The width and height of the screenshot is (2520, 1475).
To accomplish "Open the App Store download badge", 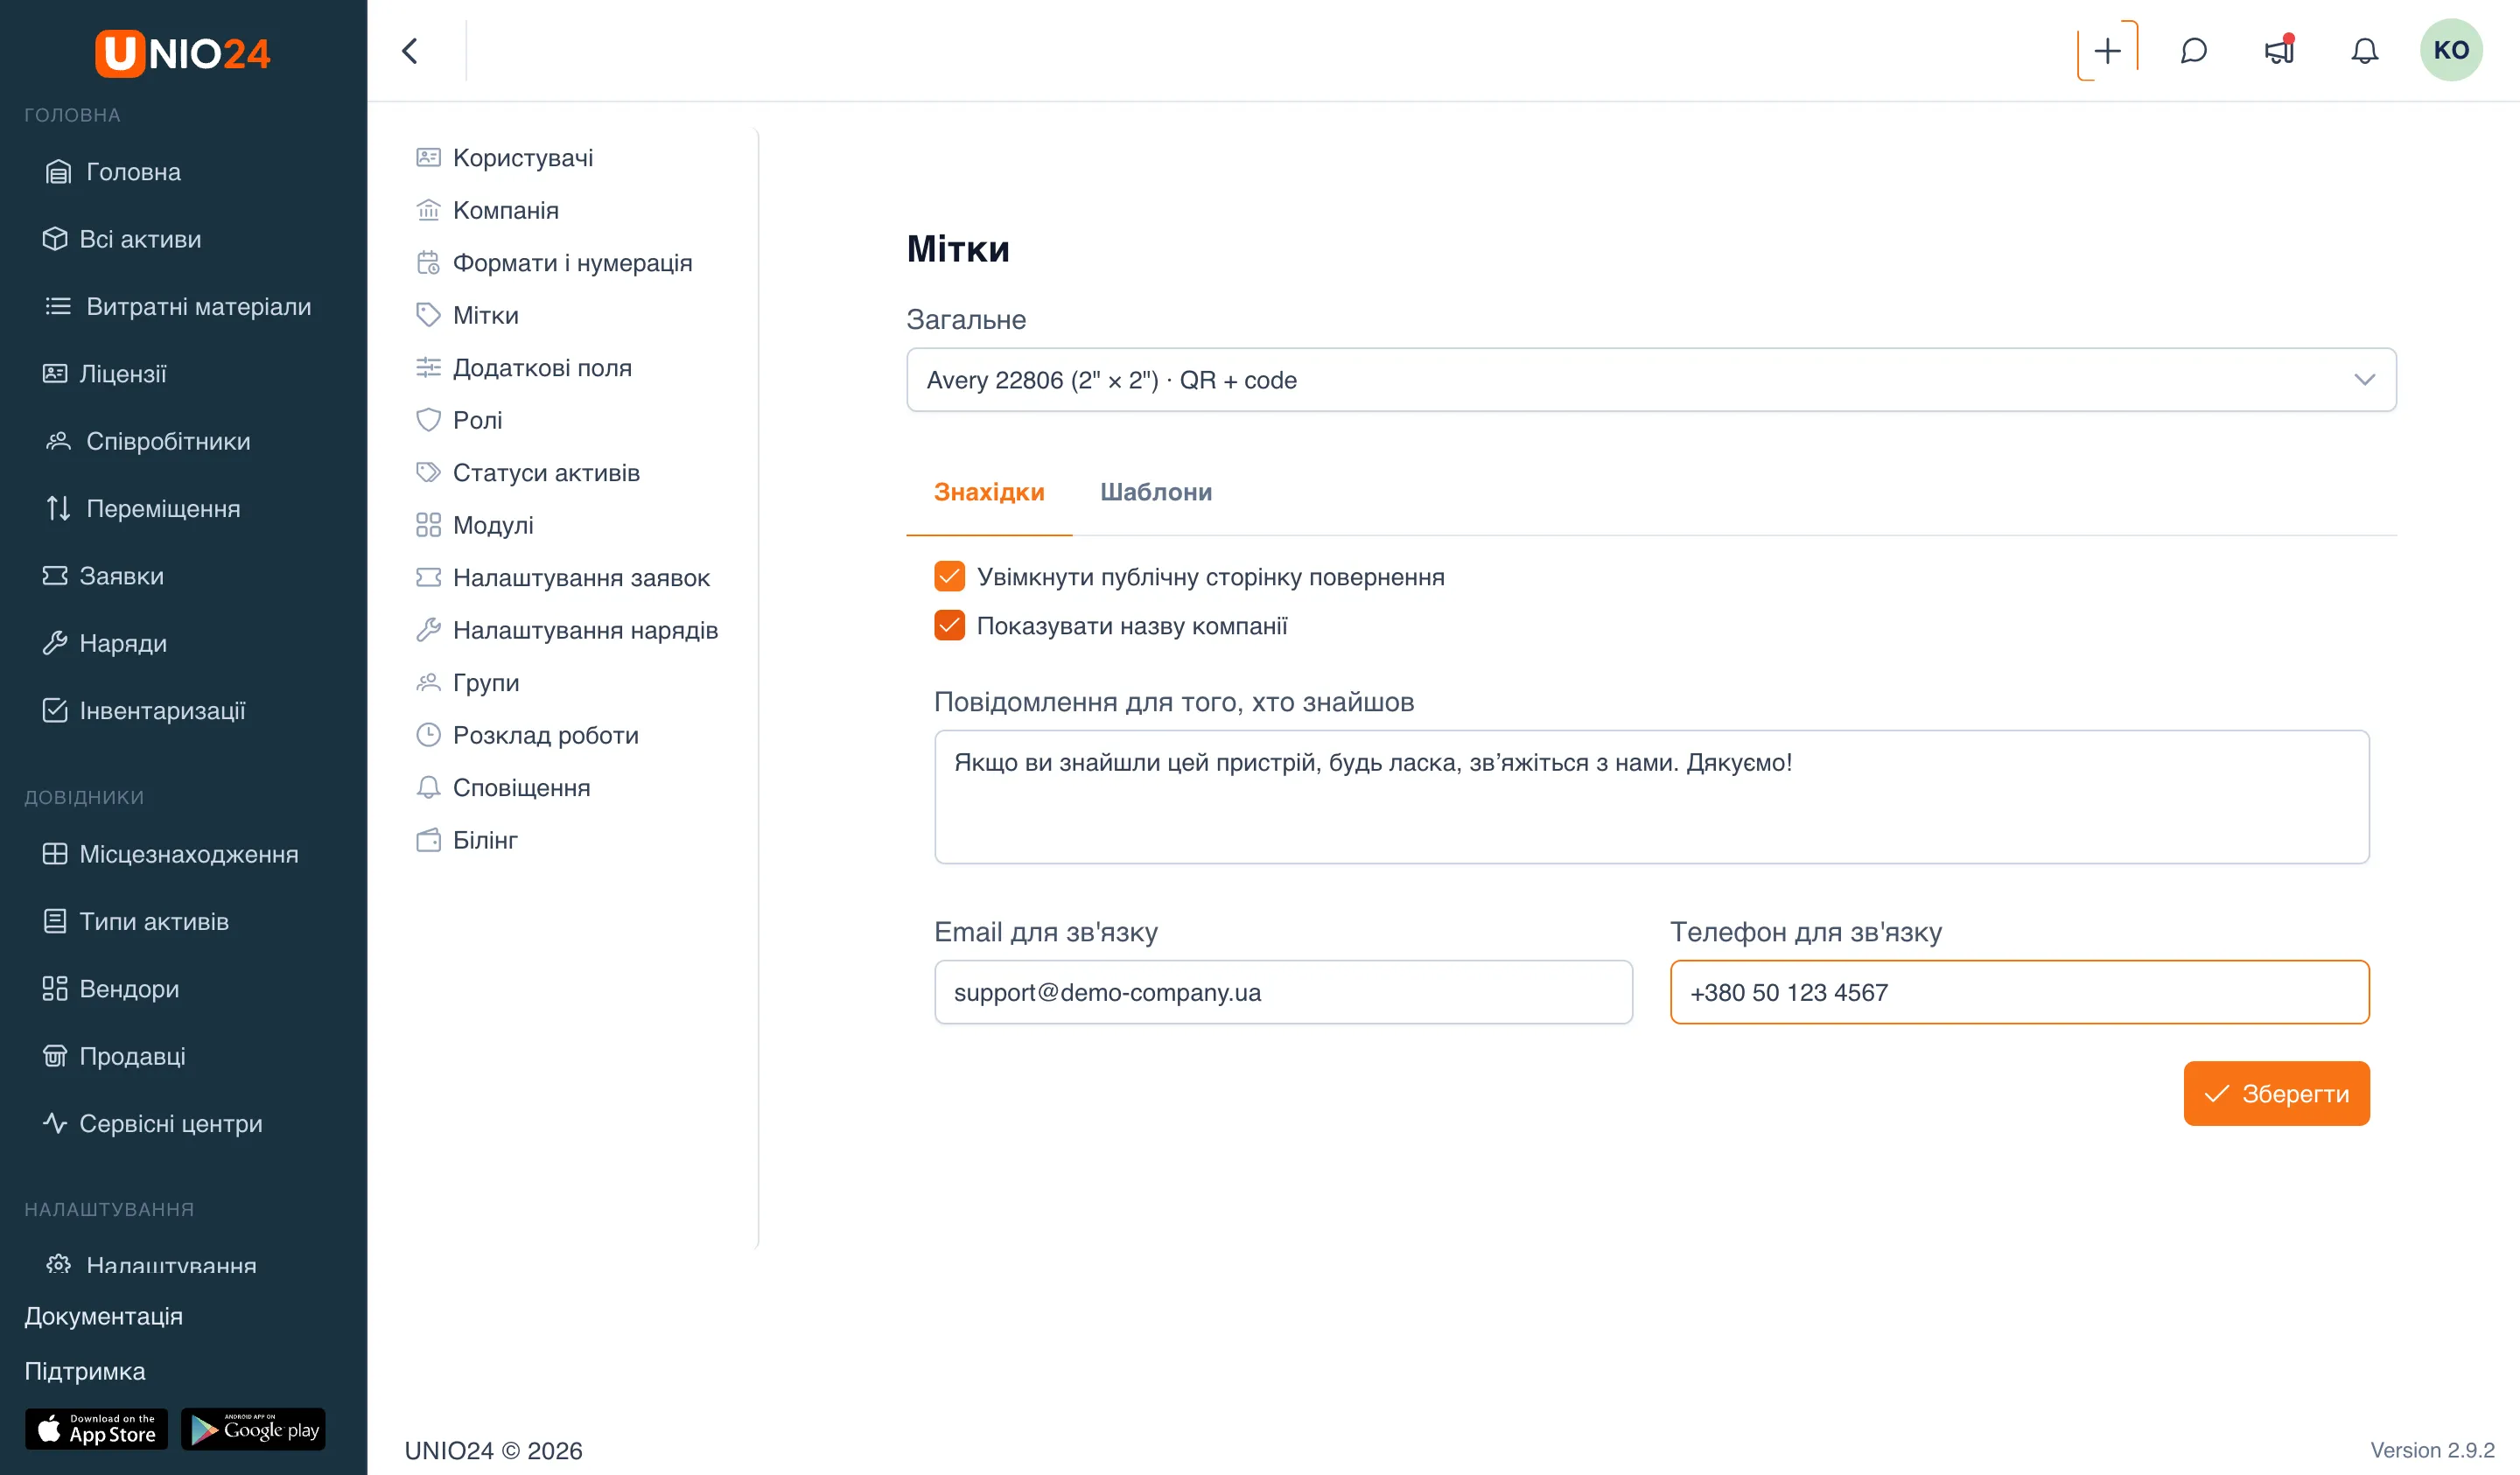I will (96, 1429).
